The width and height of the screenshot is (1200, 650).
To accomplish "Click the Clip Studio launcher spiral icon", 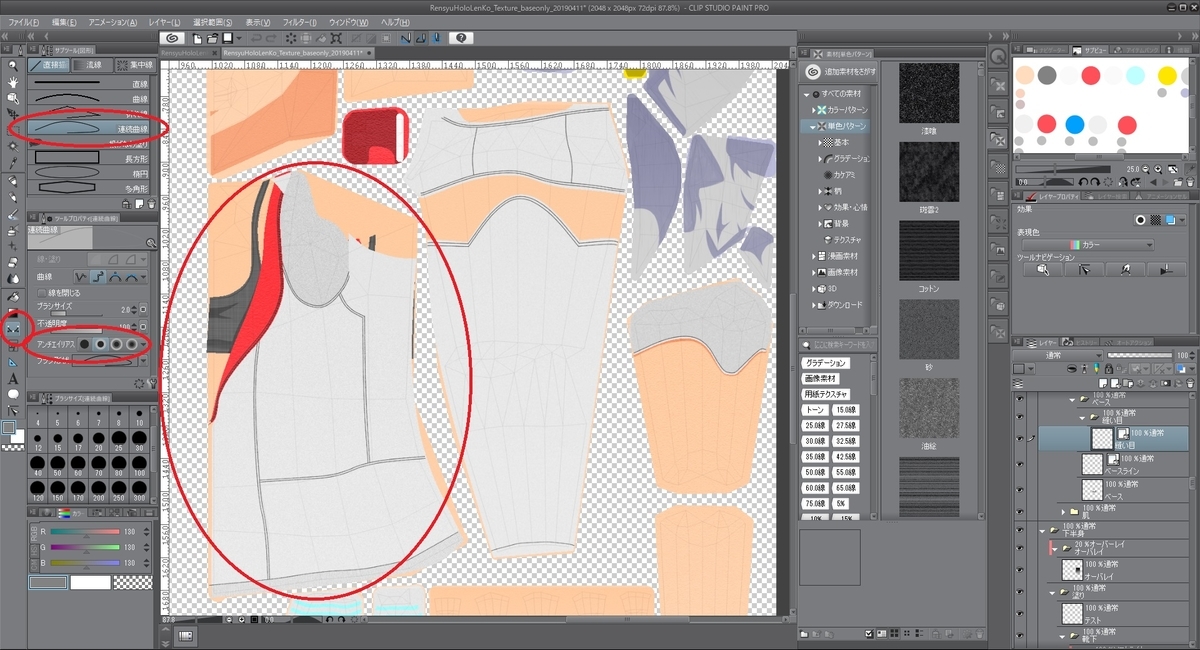I will pyautogui.click(x=172, y=38).
